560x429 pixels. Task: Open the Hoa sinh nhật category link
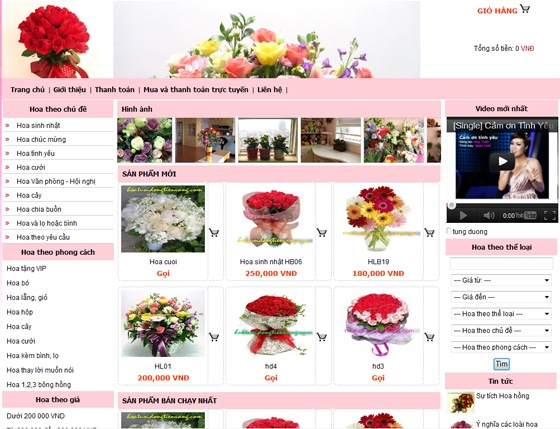point(38,125)
